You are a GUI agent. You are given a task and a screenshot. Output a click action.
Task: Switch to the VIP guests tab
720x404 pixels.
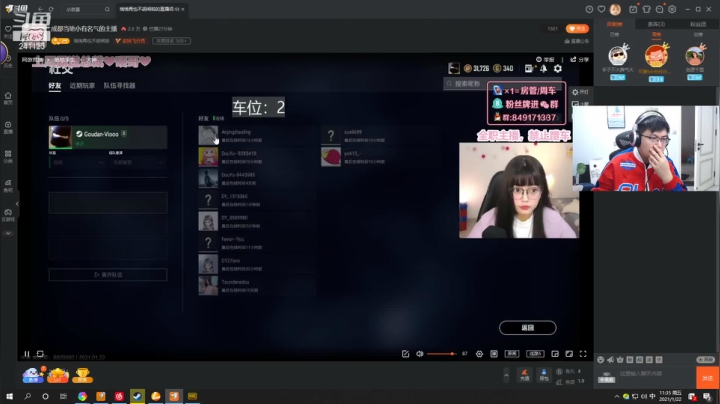coord(656,24)
